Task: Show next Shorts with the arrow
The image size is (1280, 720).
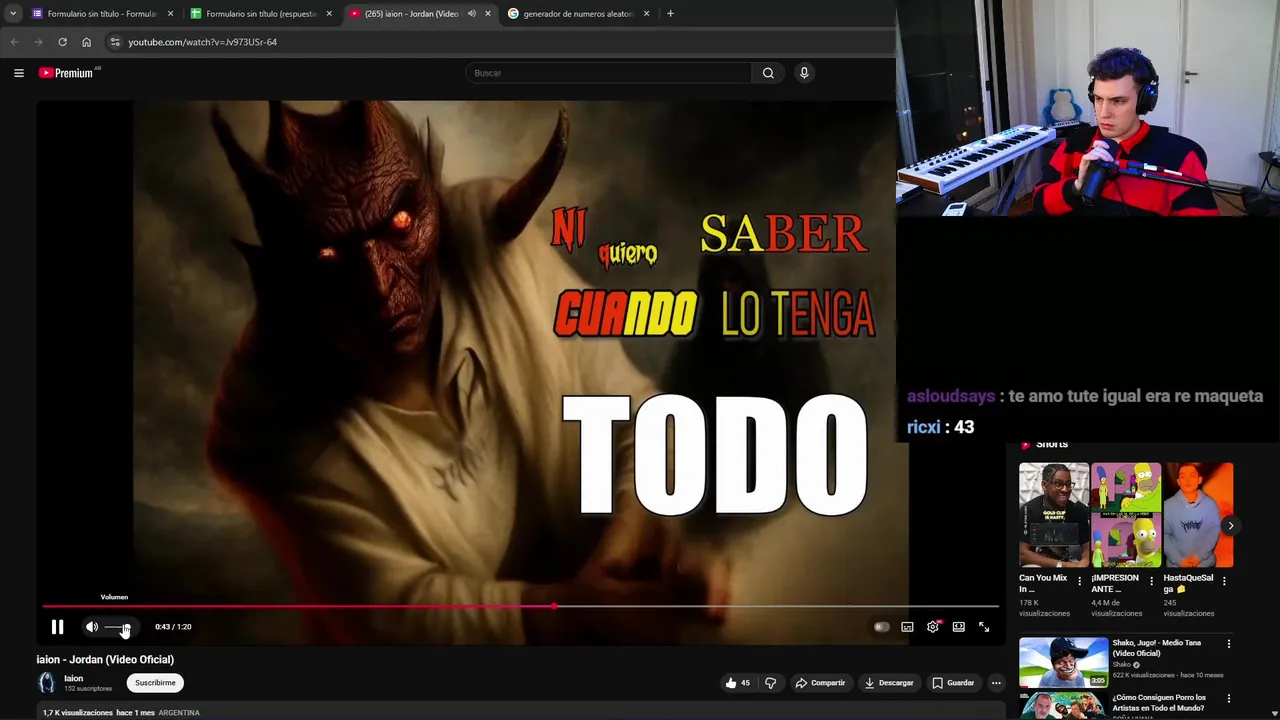Action: (x=1230, y=526)
